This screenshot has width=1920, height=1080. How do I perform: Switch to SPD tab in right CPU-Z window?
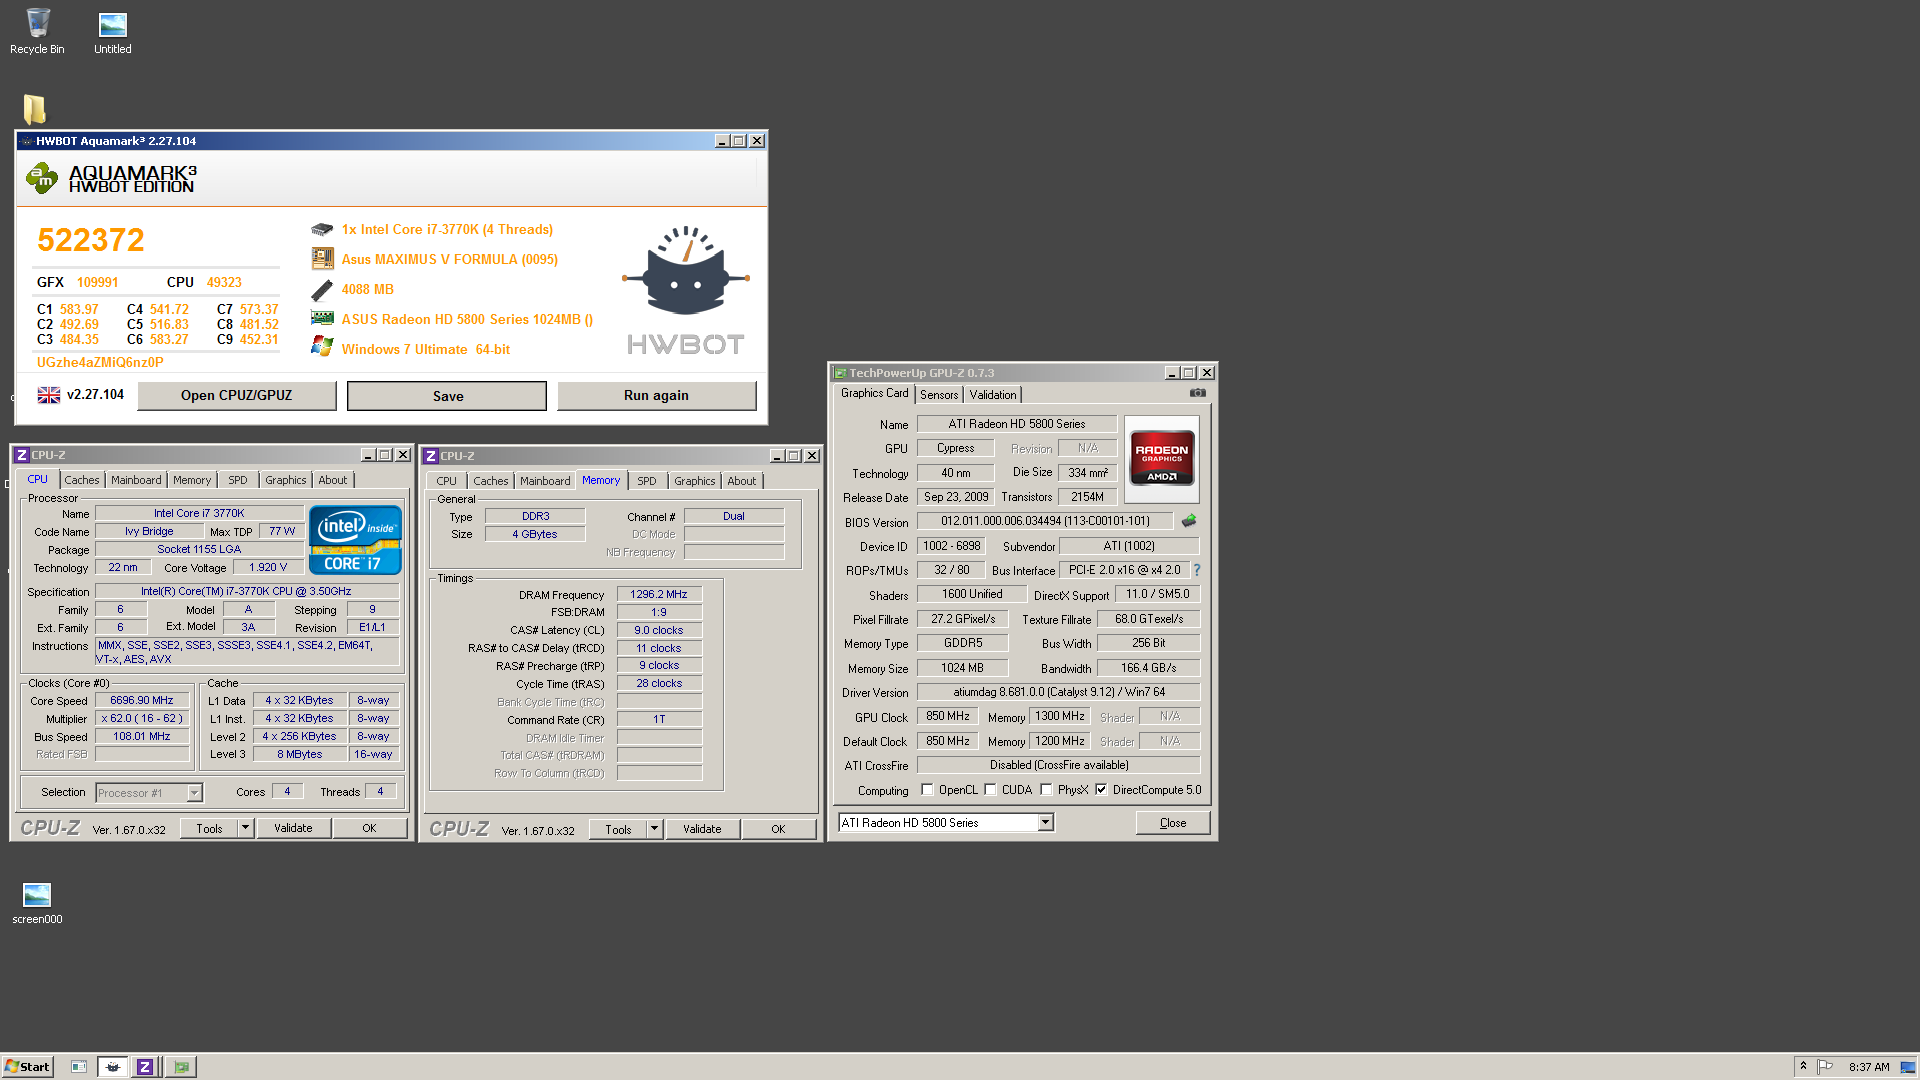click(x=647, y=481)
